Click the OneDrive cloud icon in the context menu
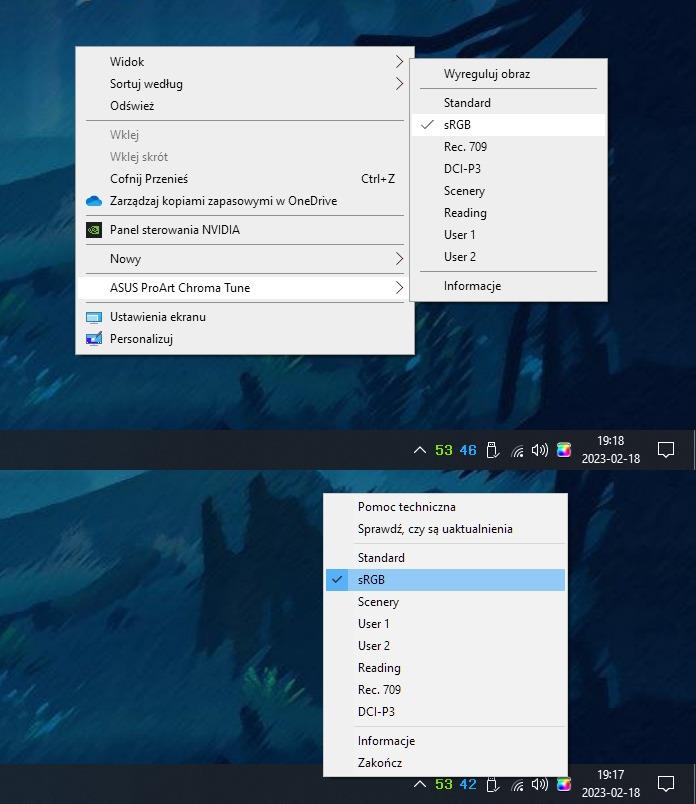This screenshot has width=696, height=804. tap(94, 201)
